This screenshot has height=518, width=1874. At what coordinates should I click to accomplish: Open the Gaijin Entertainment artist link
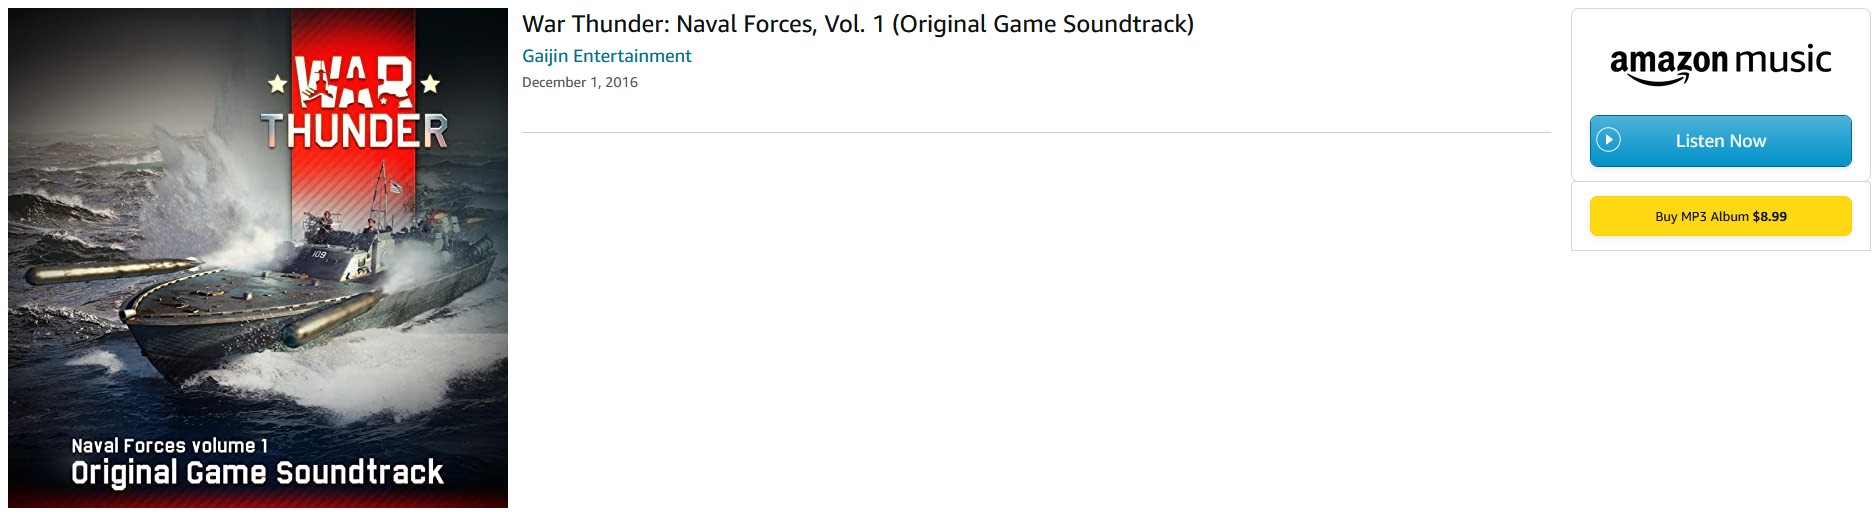606,56
